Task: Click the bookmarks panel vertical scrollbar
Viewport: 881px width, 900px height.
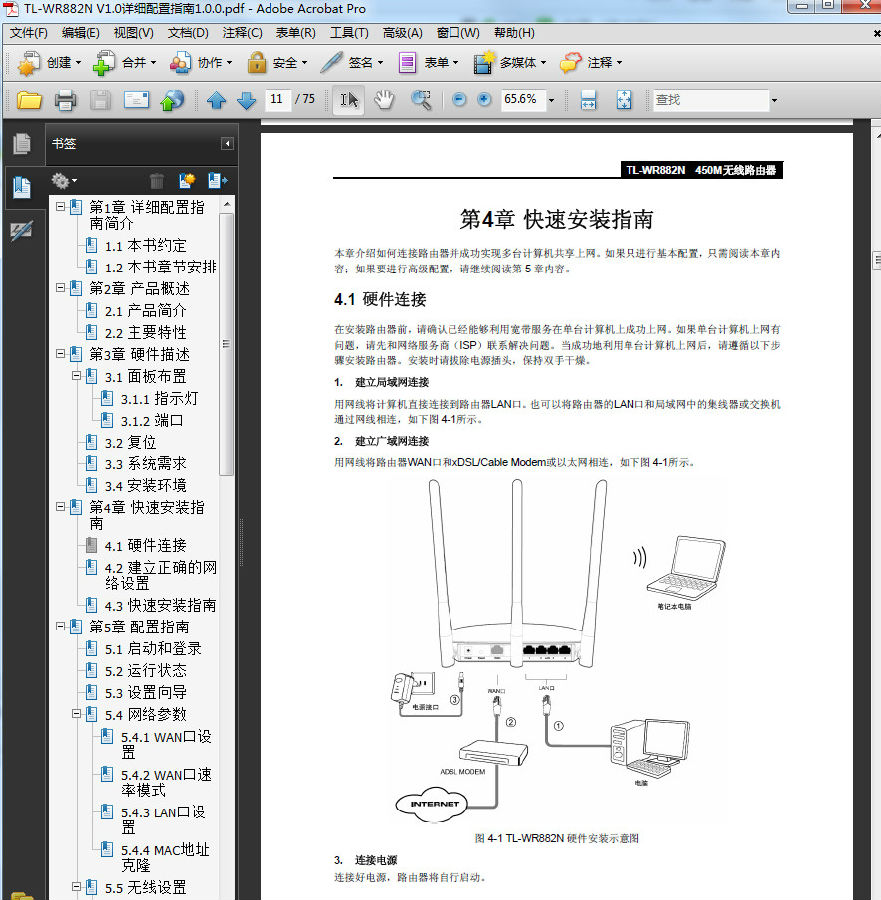Action: tap(227, 344)
